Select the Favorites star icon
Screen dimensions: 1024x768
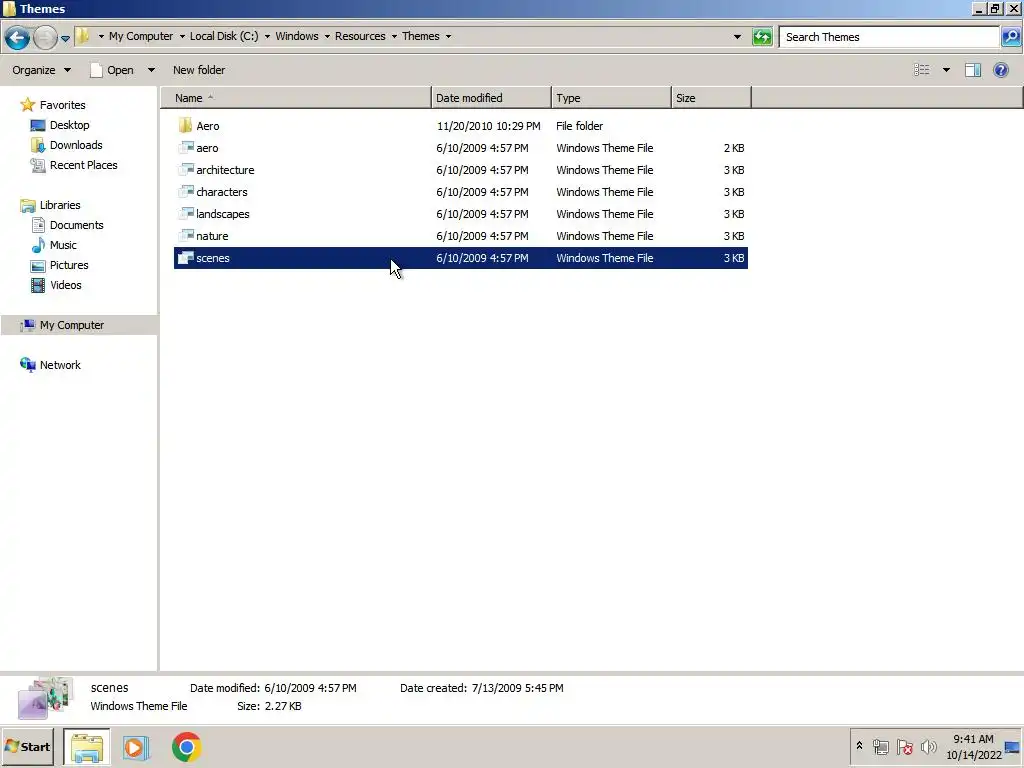[x=27, y=104]
